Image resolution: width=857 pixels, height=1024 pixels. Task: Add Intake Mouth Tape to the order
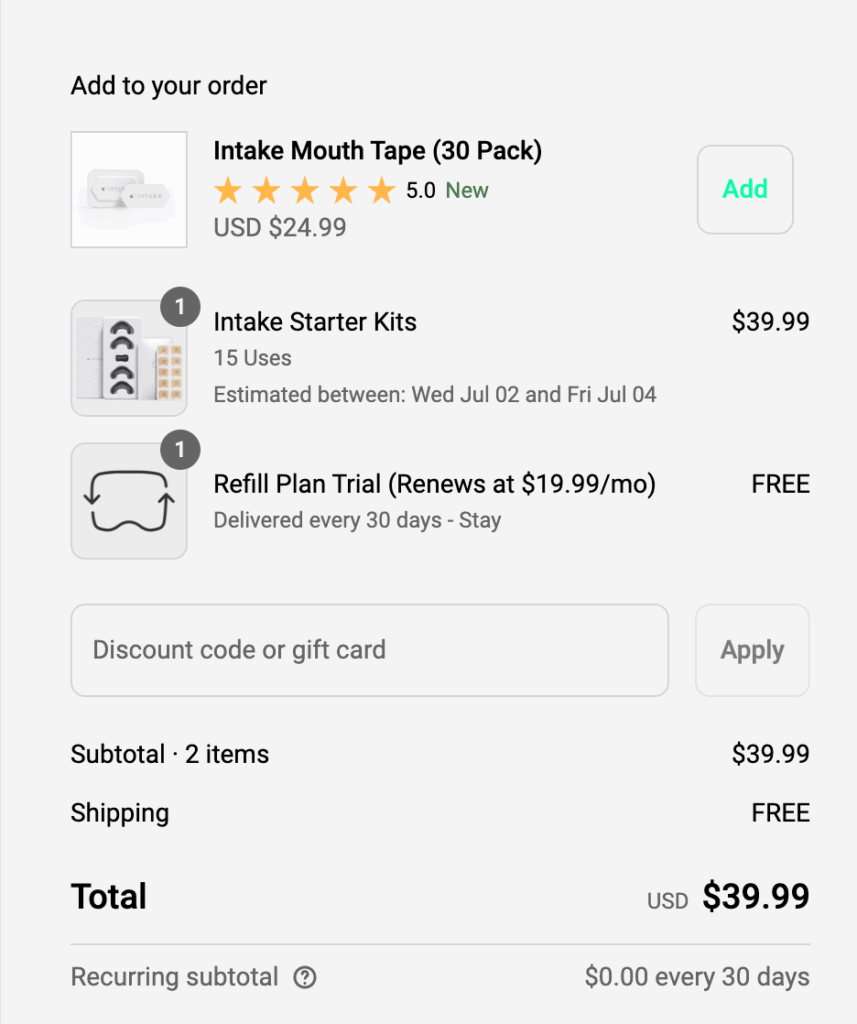pyautogui.click(x=745, y=189)
